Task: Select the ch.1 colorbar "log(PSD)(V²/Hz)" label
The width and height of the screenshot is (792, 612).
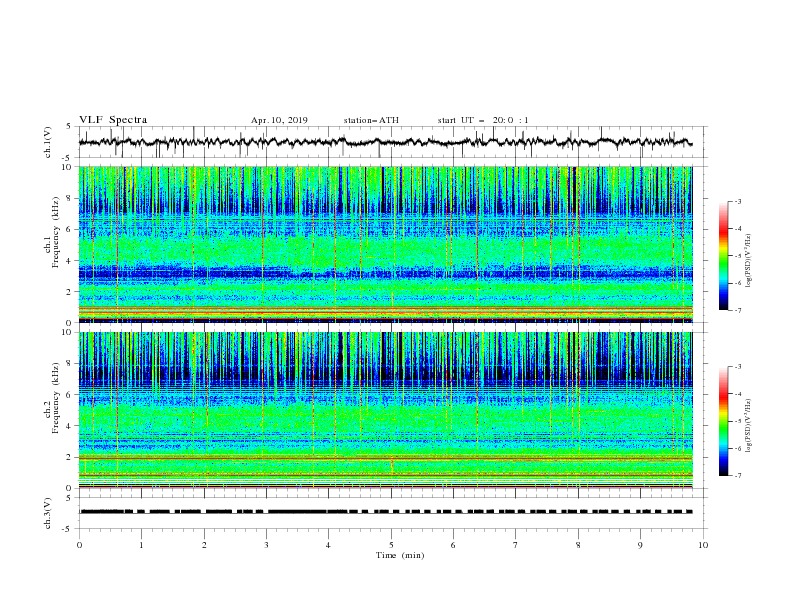Action: tap(748, 261)
